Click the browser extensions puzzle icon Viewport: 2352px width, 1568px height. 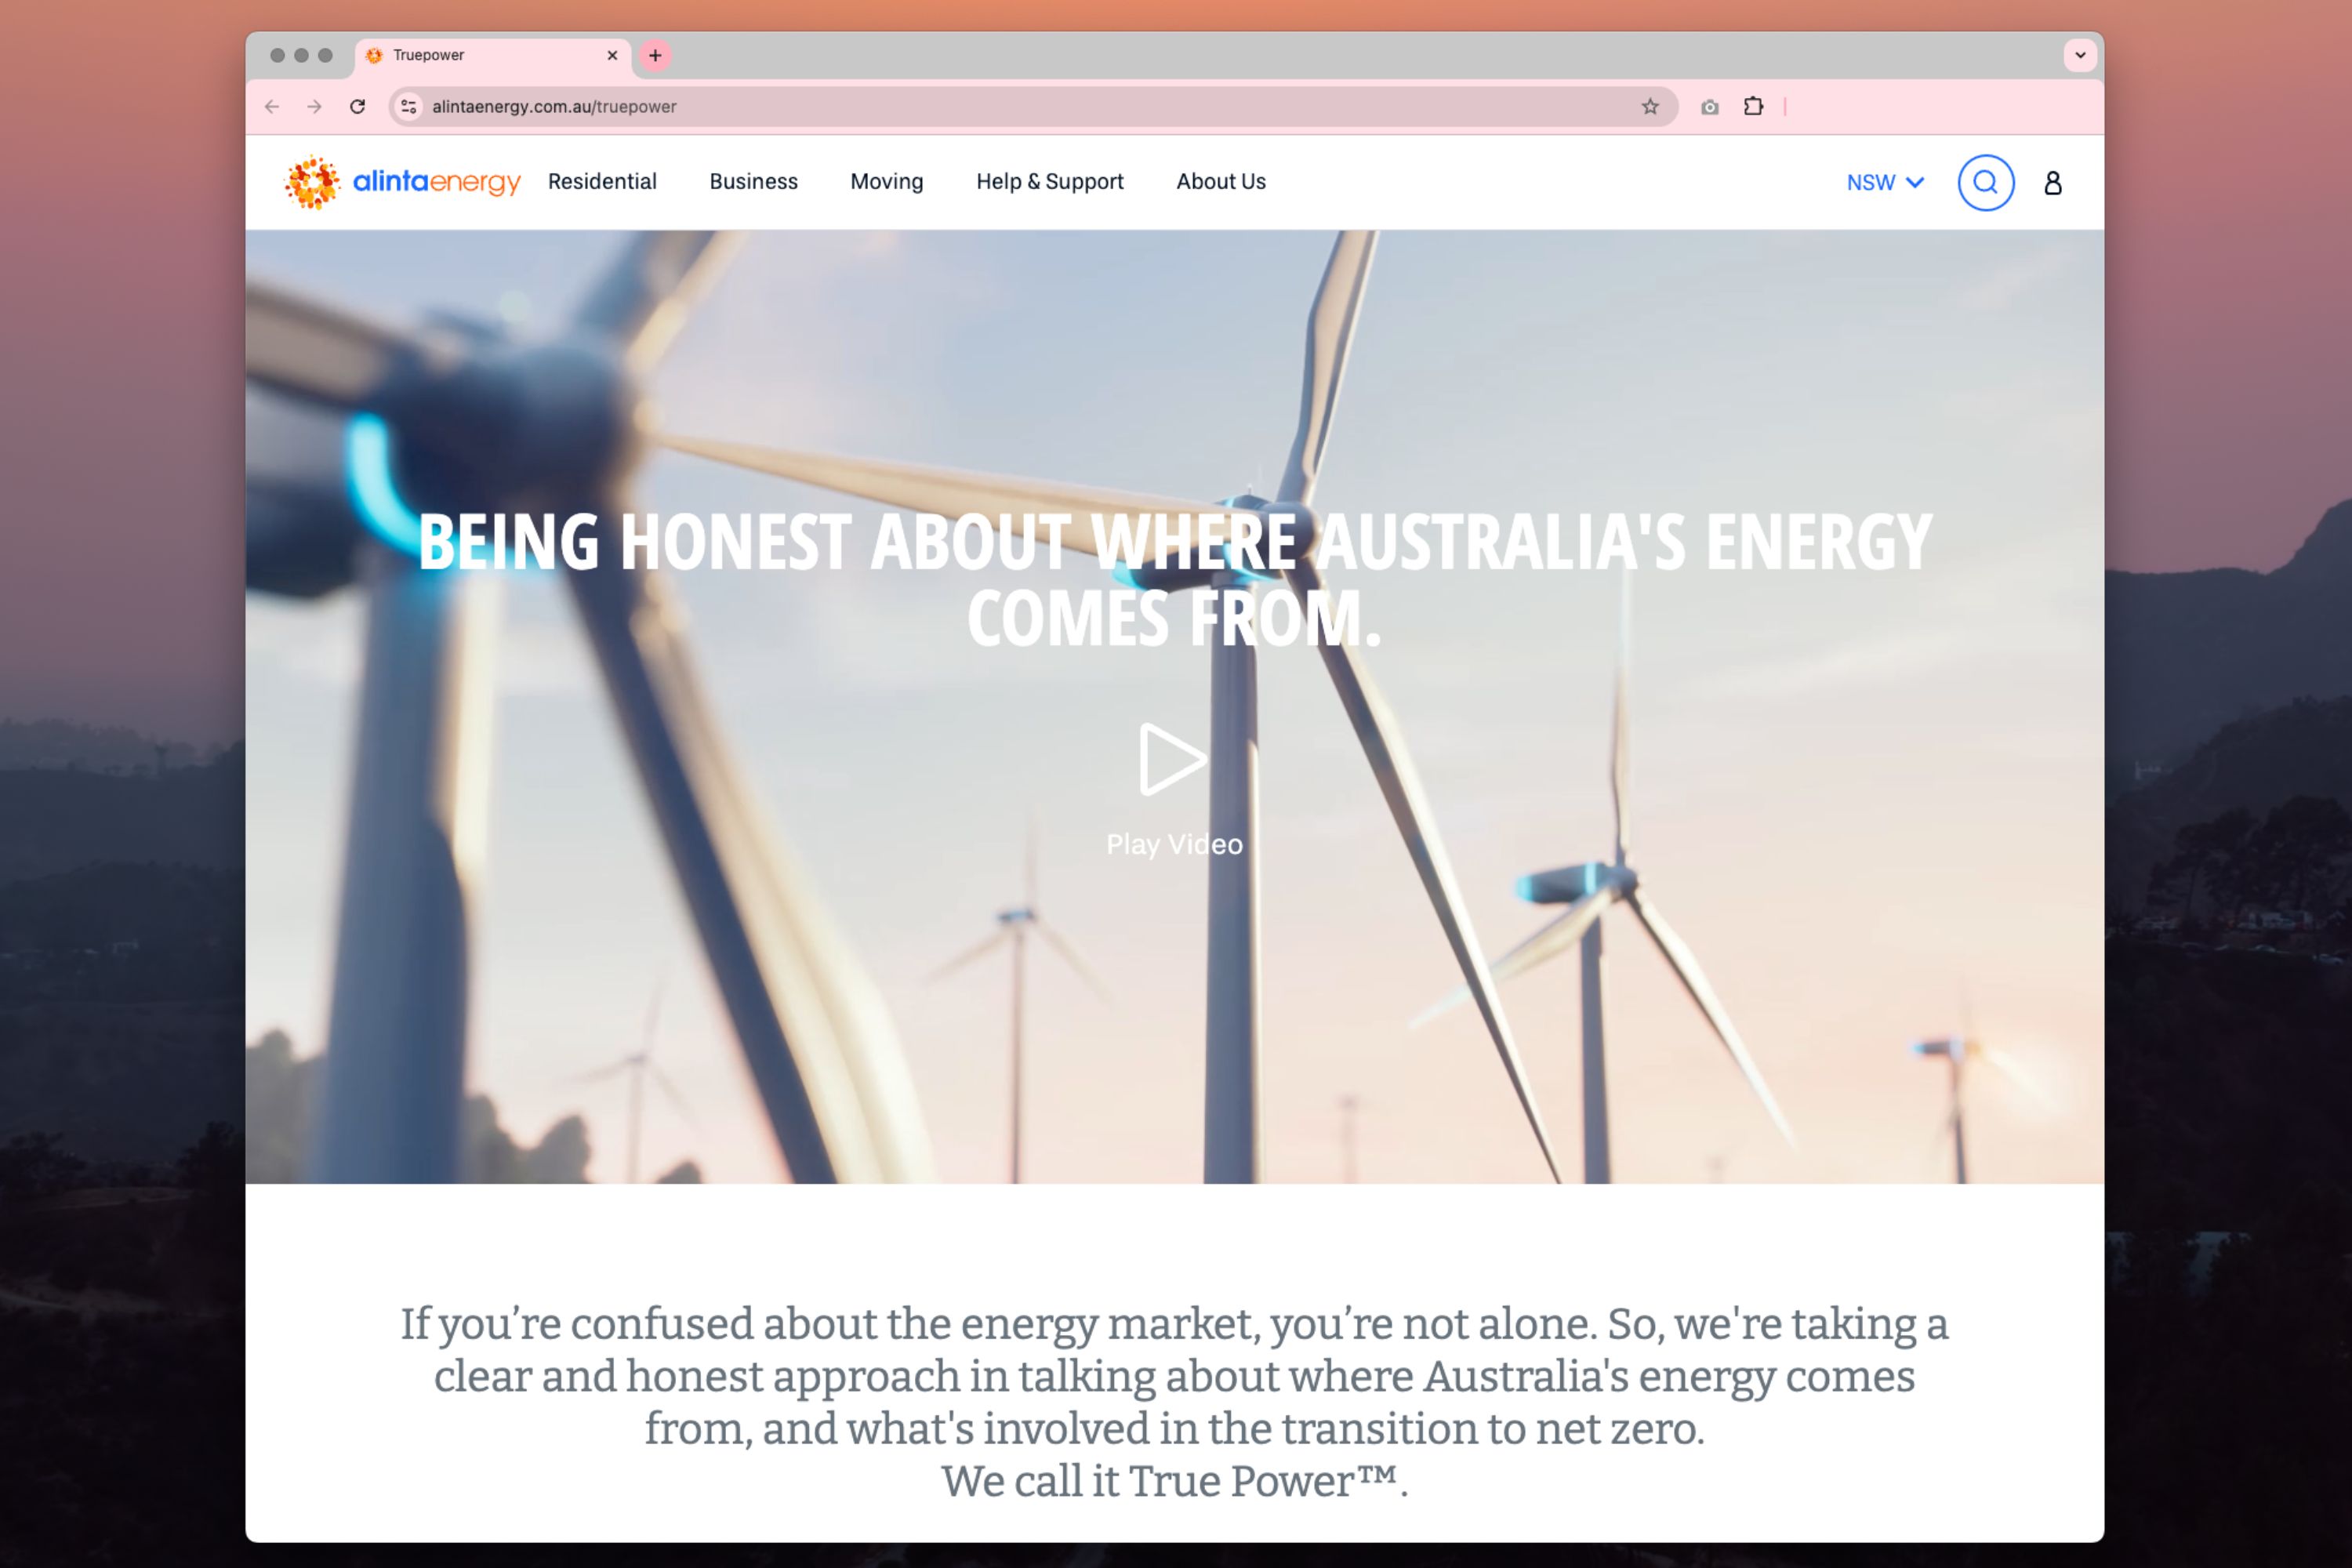[1753, 107]
